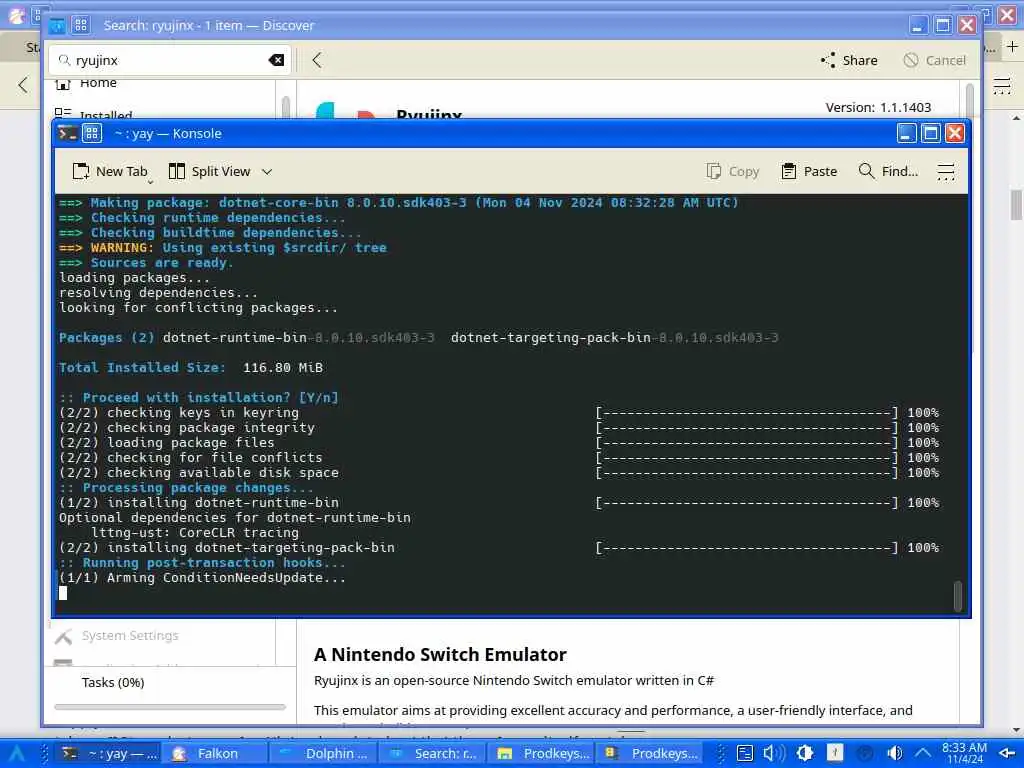Click the Konsole title bar pin-to-desktops icon
Viewport: 1024px width, 768px height.
coord(91,133)
